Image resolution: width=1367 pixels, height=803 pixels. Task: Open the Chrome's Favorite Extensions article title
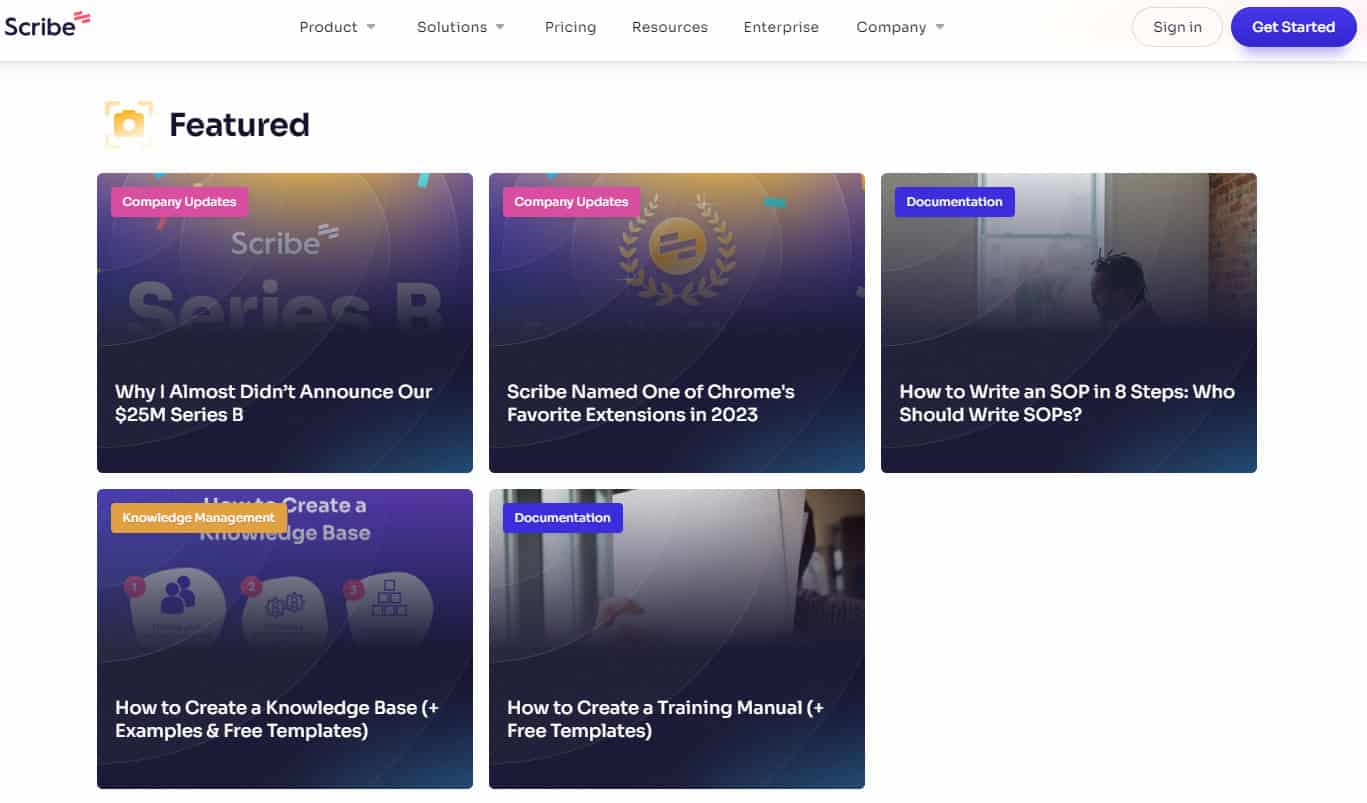click(651, 403)
